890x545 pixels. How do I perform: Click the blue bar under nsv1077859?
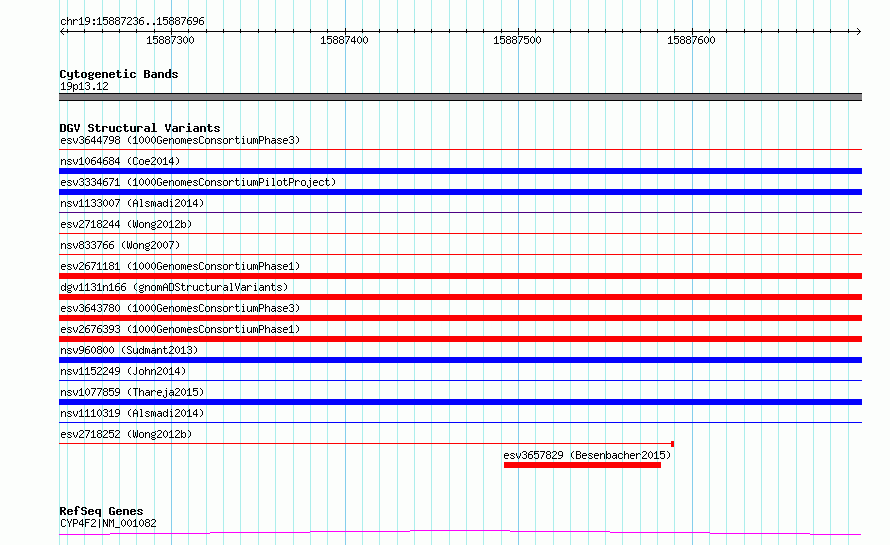pyautogui.click(x=460, y=402)
